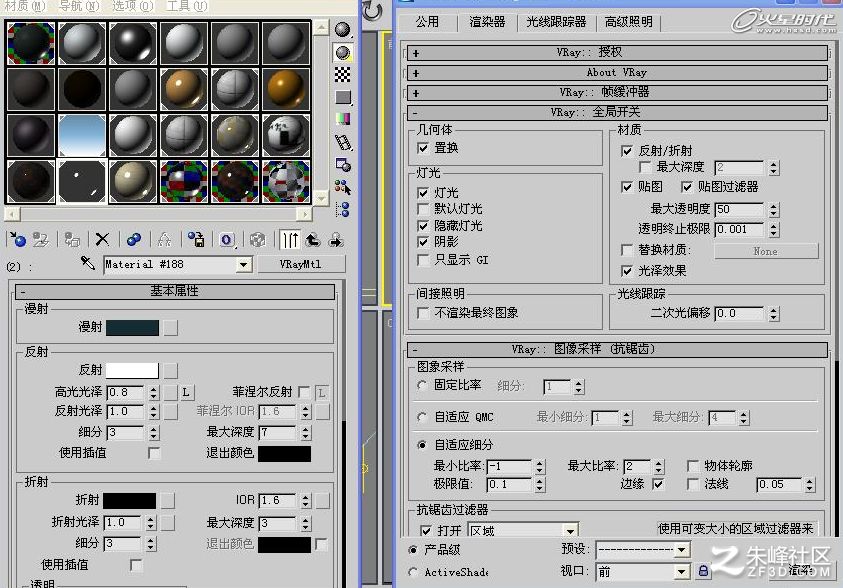This screenshot has height=588, width=843.
Task: Click the Show Map in Viewport cube icon
Action: click(258, 240)
